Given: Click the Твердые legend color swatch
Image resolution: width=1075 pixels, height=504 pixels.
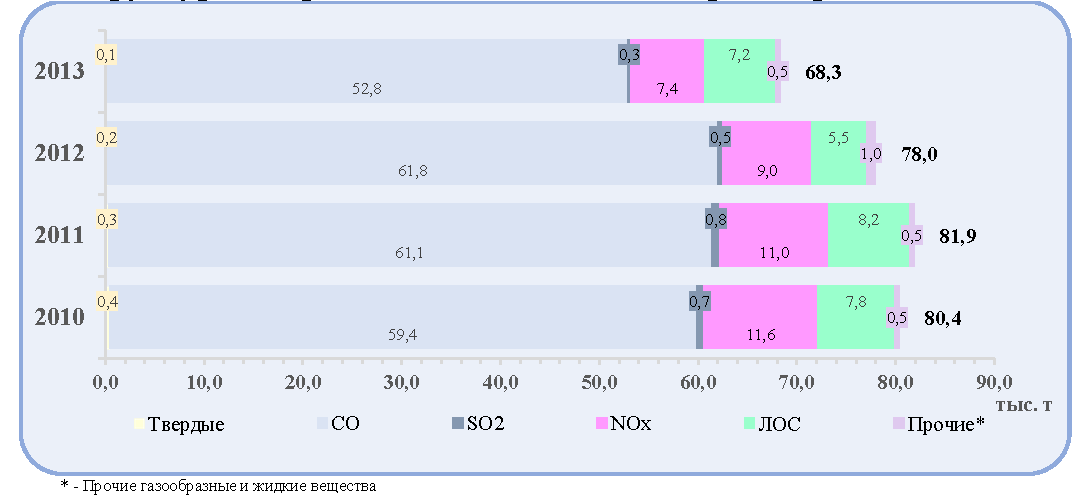Looking at the screenshot, I should coord(138,424).
